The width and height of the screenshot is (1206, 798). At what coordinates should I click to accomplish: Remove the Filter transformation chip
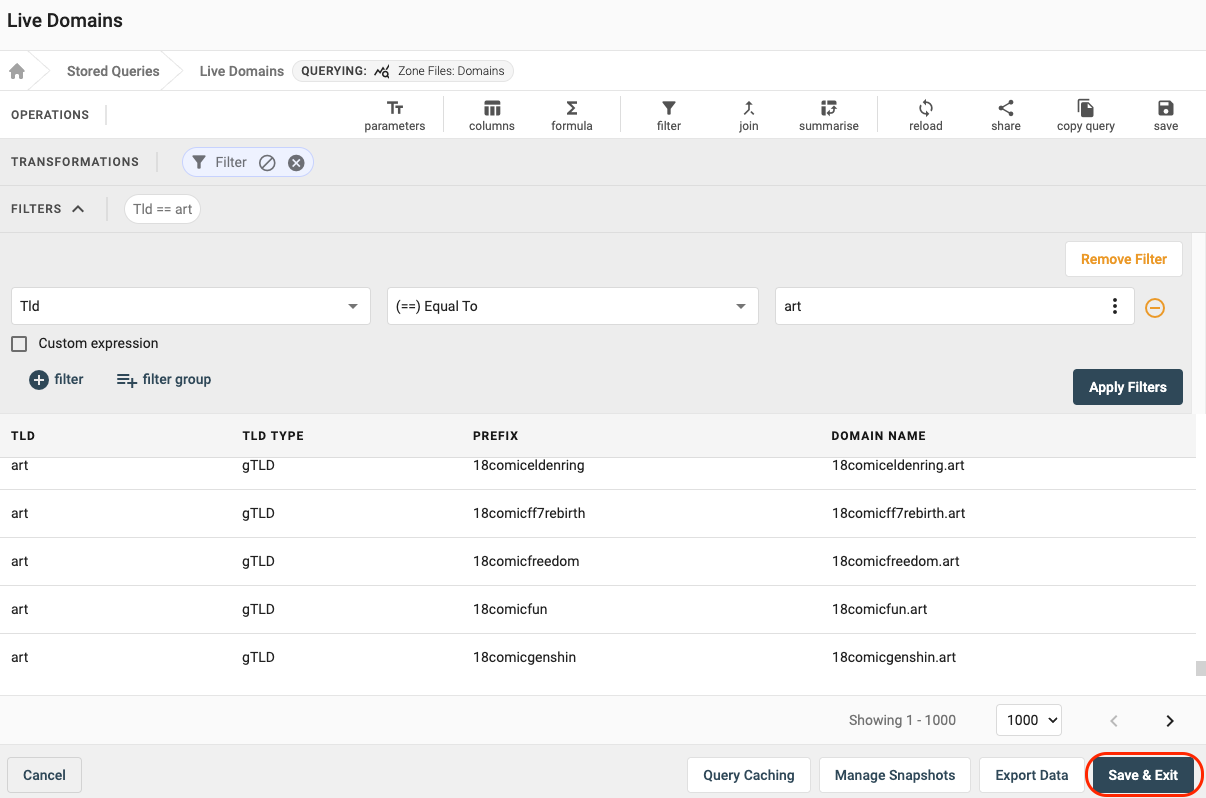pyautogui.click(x=296, y=163)
